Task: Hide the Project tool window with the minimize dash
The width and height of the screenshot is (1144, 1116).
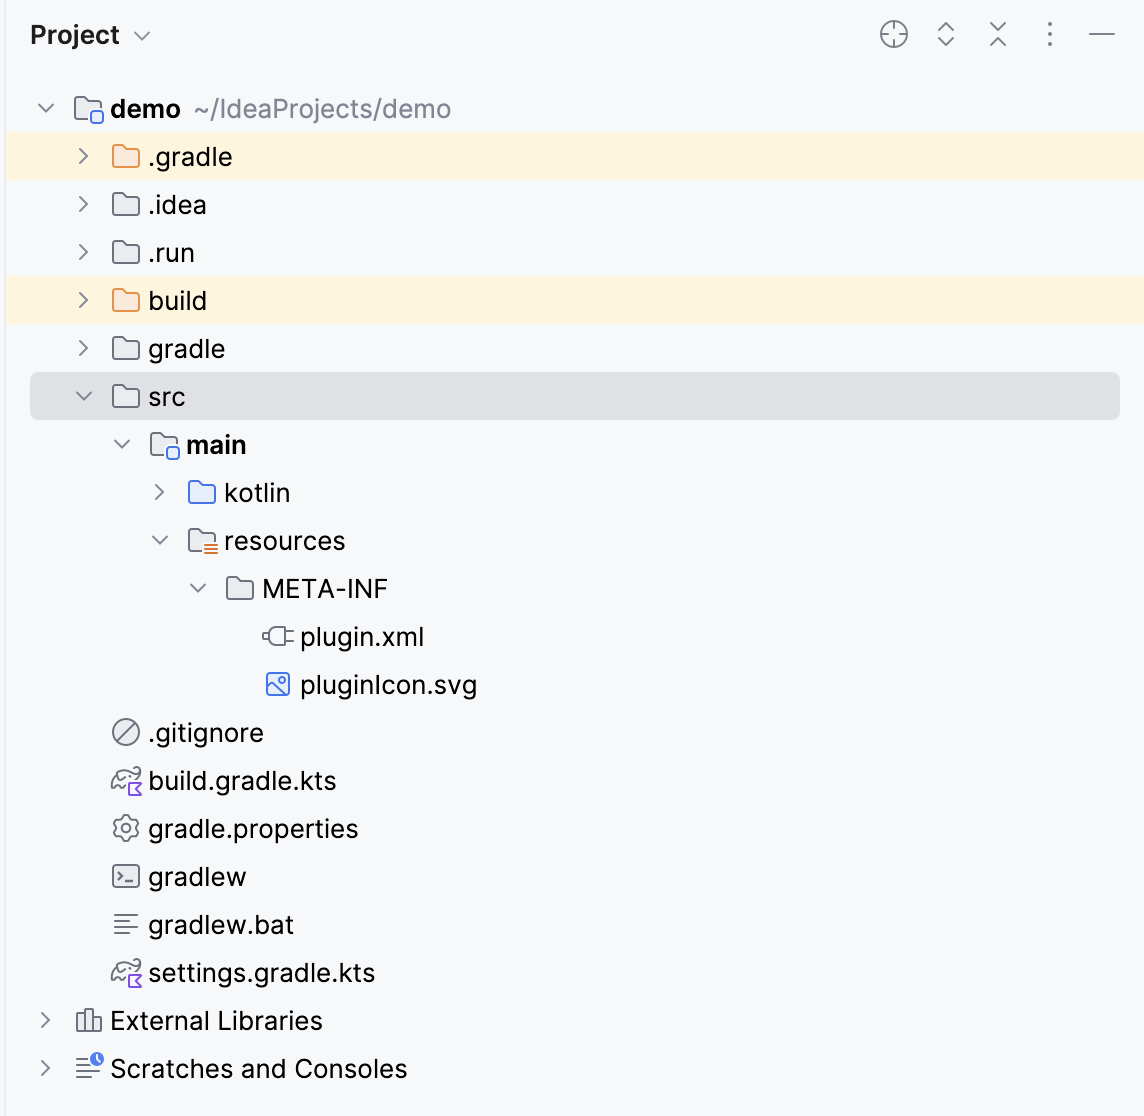Action: (x=1102, y=35)
